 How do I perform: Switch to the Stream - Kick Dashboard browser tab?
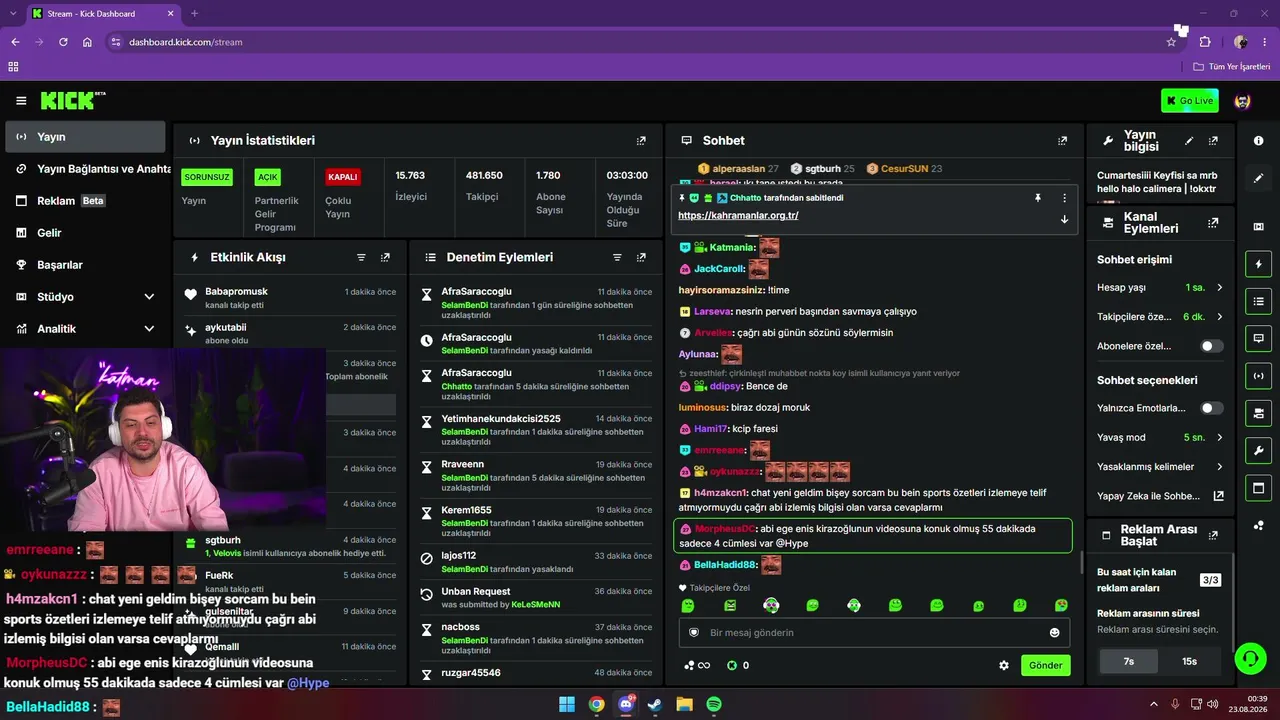click(x=101, y=14)
